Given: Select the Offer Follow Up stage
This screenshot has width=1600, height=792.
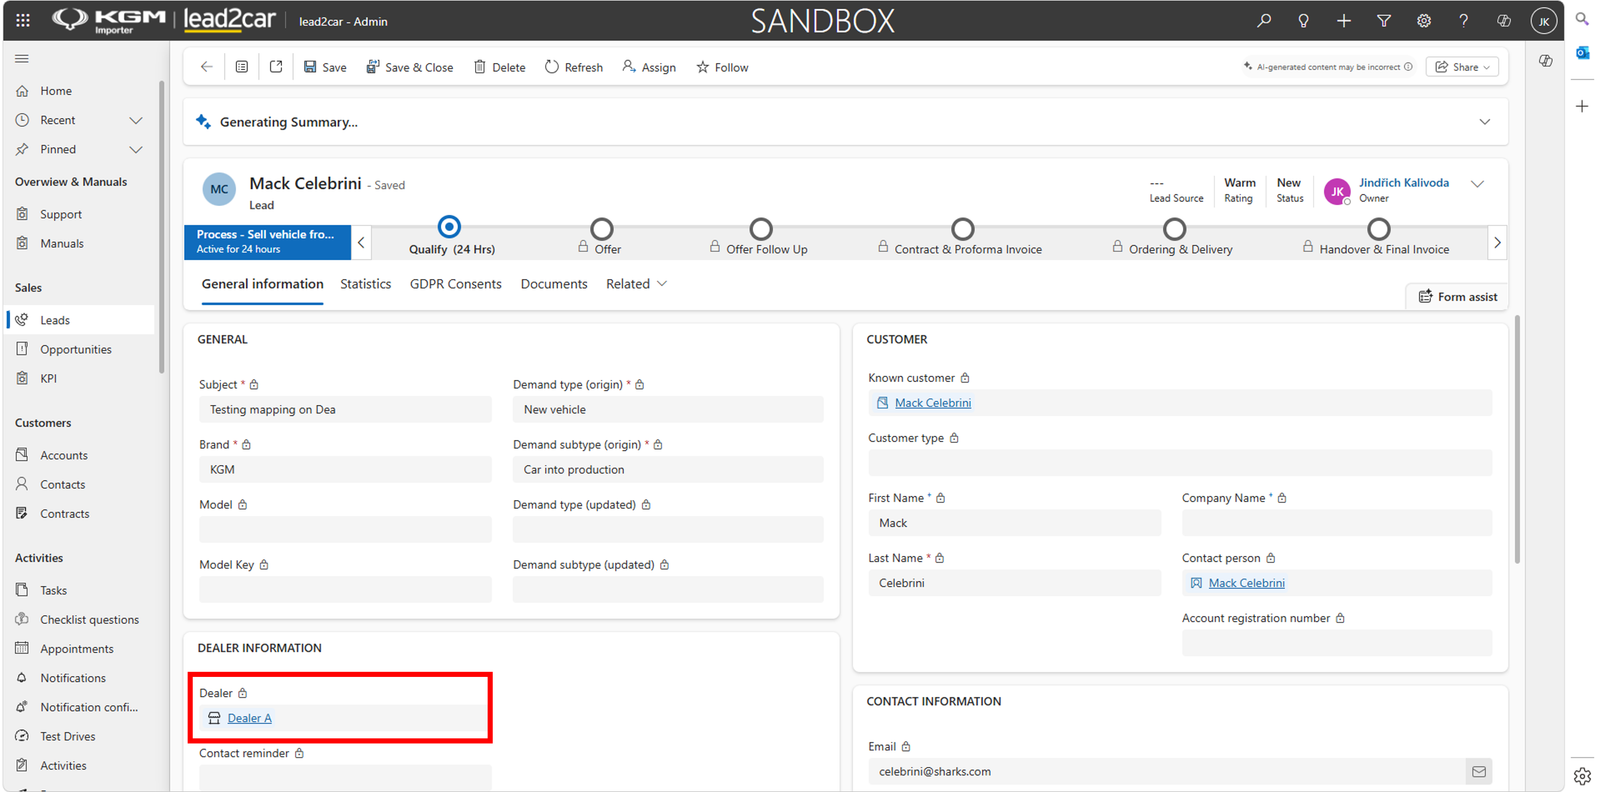Looking at the screenshot, I should tap(761, 229).
